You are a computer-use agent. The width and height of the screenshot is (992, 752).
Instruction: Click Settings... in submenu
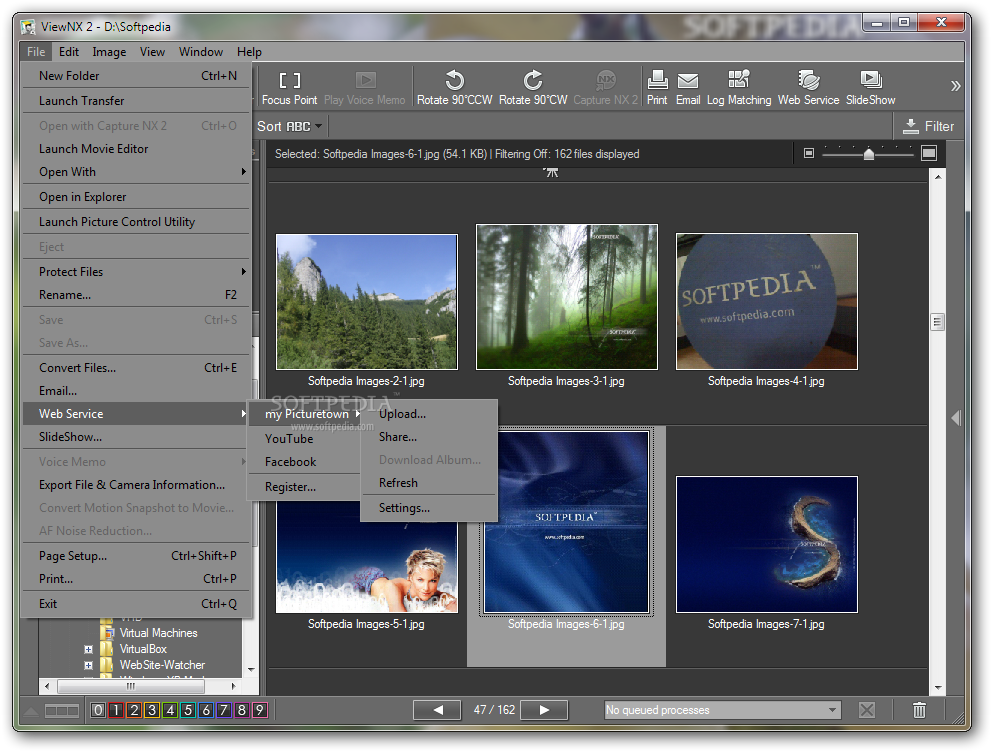point(428,508)
